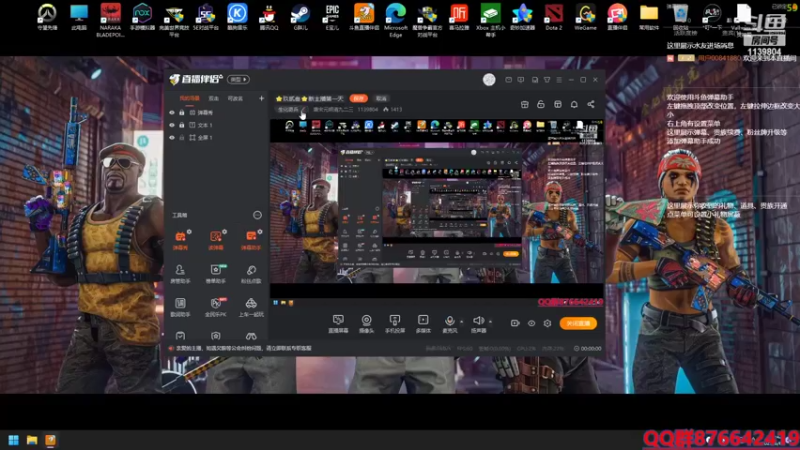This screenshot has width=800, height=450.
Task: Open the Dota 2 desktop shortcut
Action: point(554,17)
